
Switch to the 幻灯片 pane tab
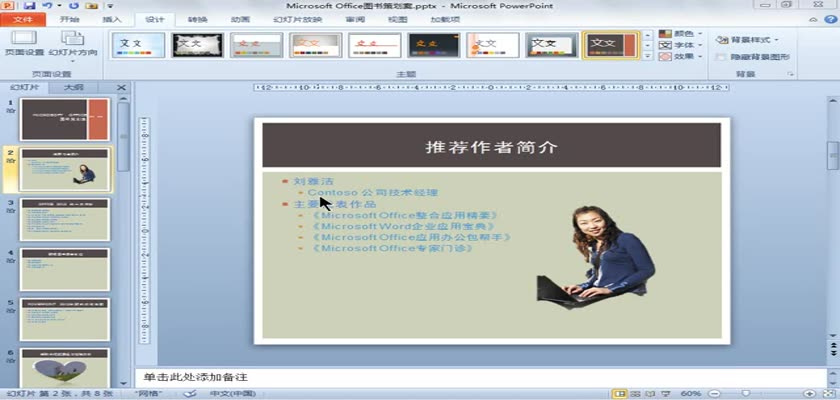pos(25,87)
